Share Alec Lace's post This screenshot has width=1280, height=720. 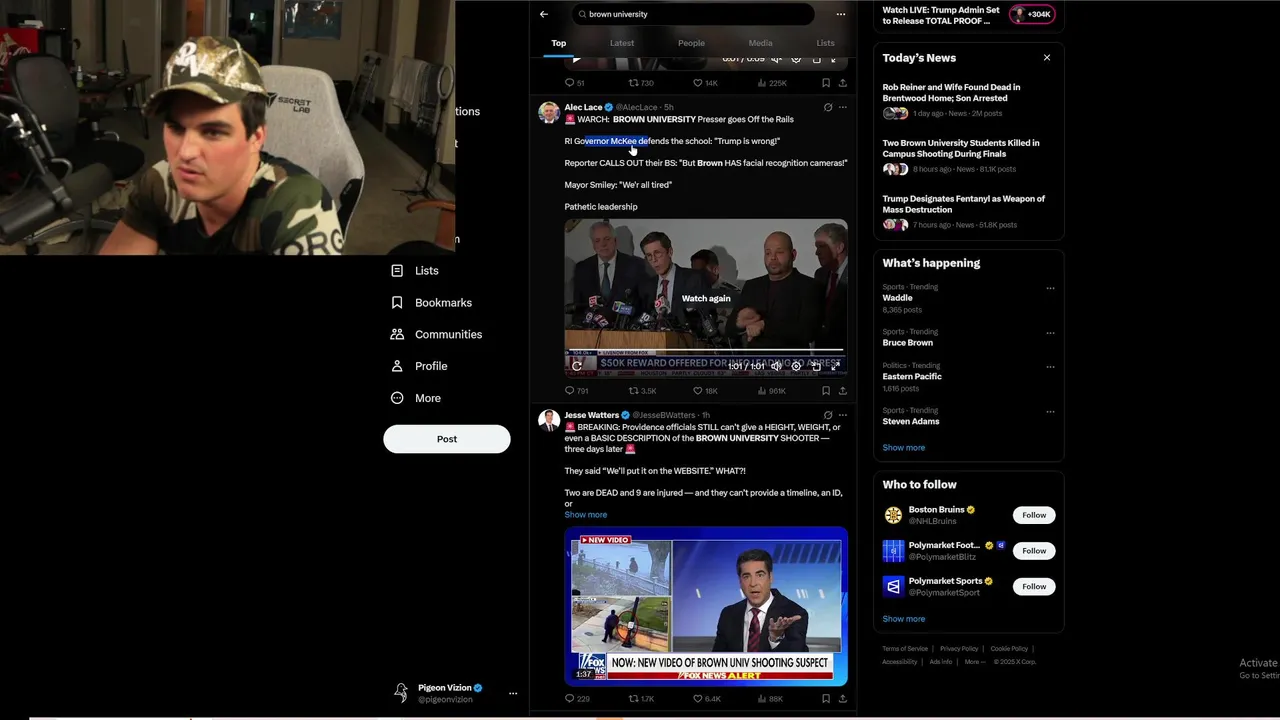coord(842,391)
